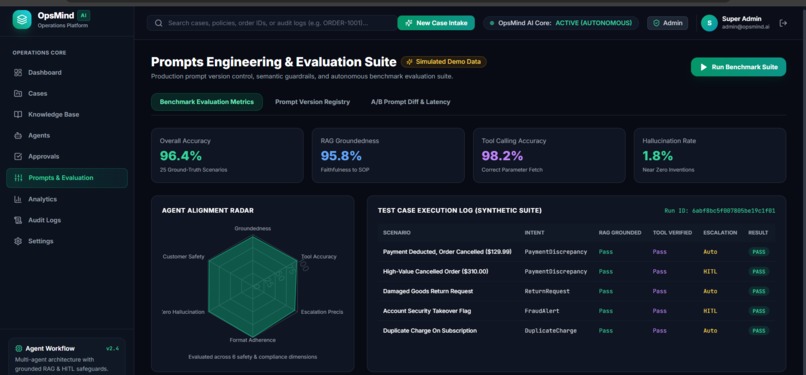Screen dimensions: 806x375
Task: Select Benchmark Evaluation Metrics tab
Action: pos(207,102)
